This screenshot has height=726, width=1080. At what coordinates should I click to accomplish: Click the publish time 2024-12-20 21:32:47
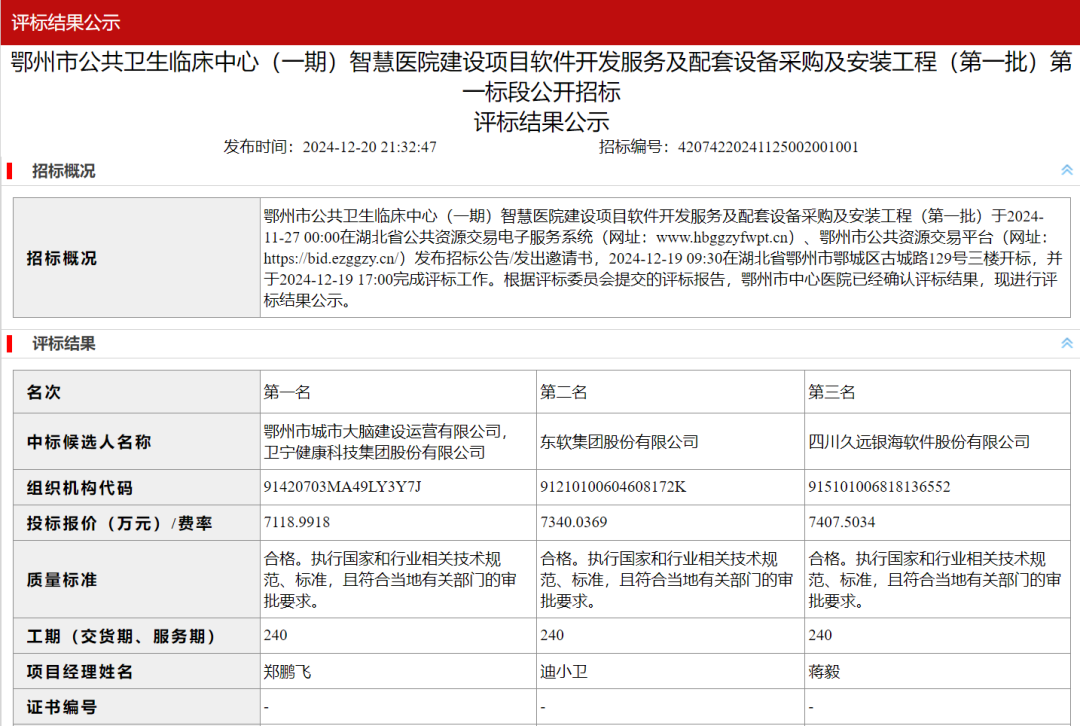[x=369, y=147]
